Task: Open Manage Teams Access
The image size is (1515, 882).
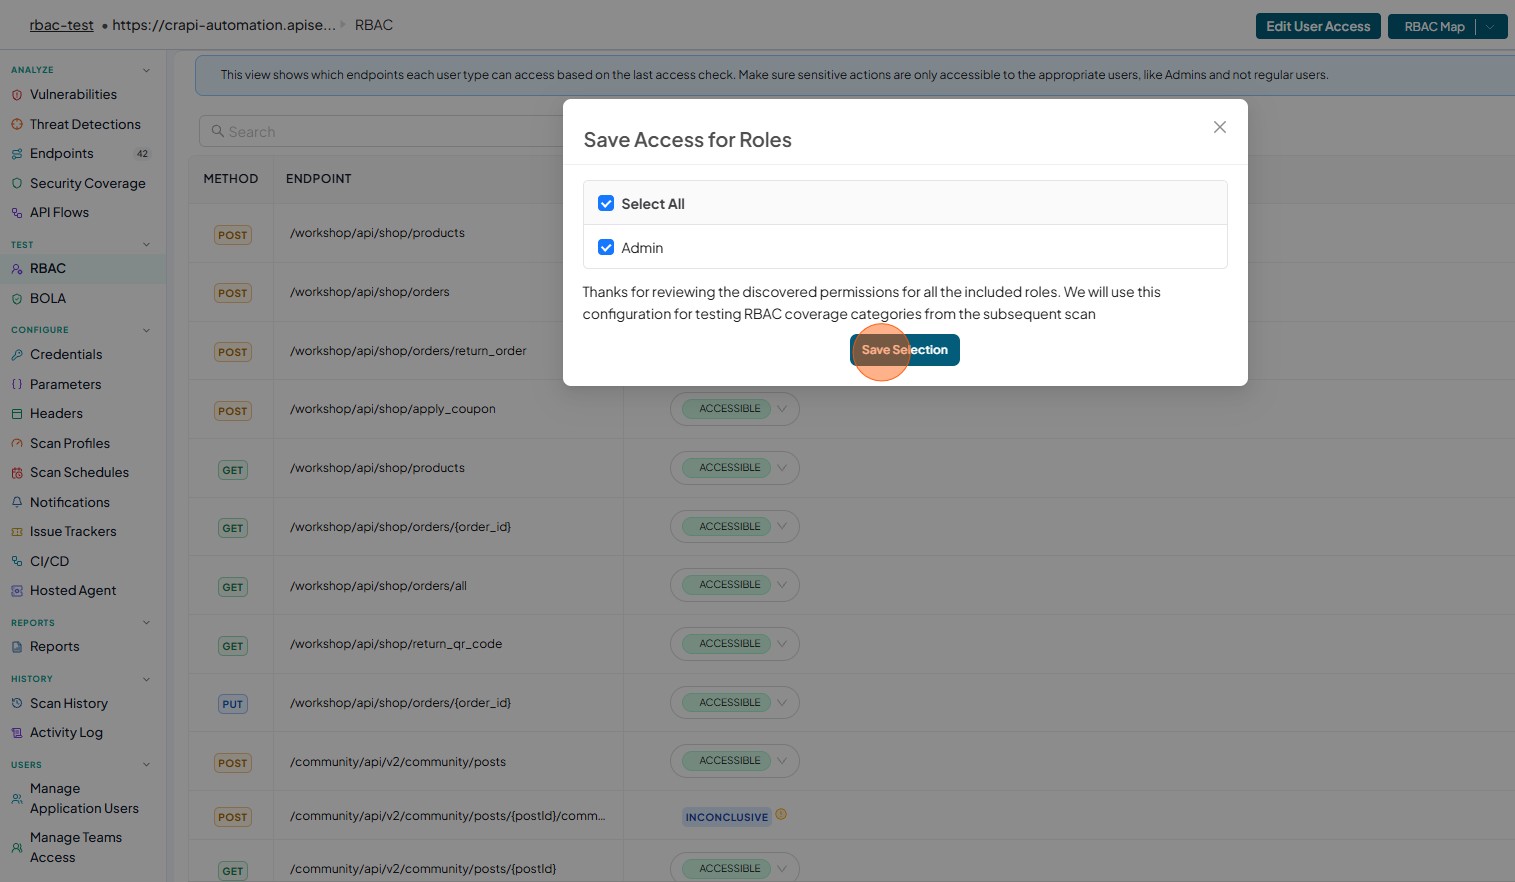Action: [76, 848]
